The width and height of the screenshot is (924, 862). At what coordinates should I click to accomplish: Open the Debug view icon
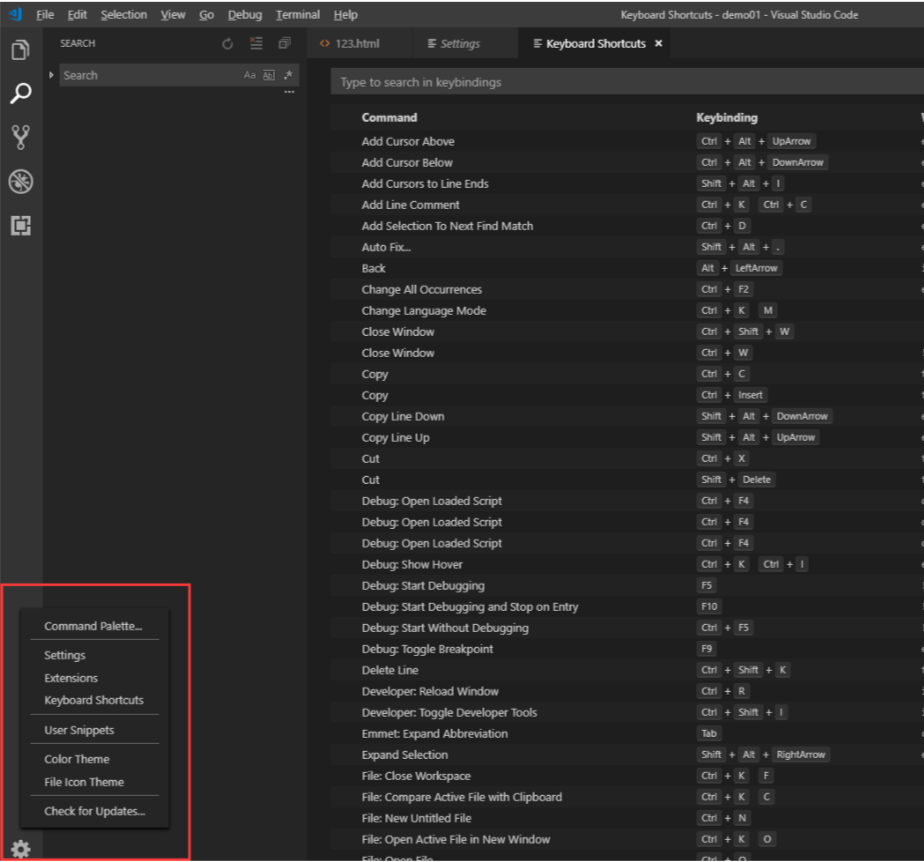tap(21, 181)
